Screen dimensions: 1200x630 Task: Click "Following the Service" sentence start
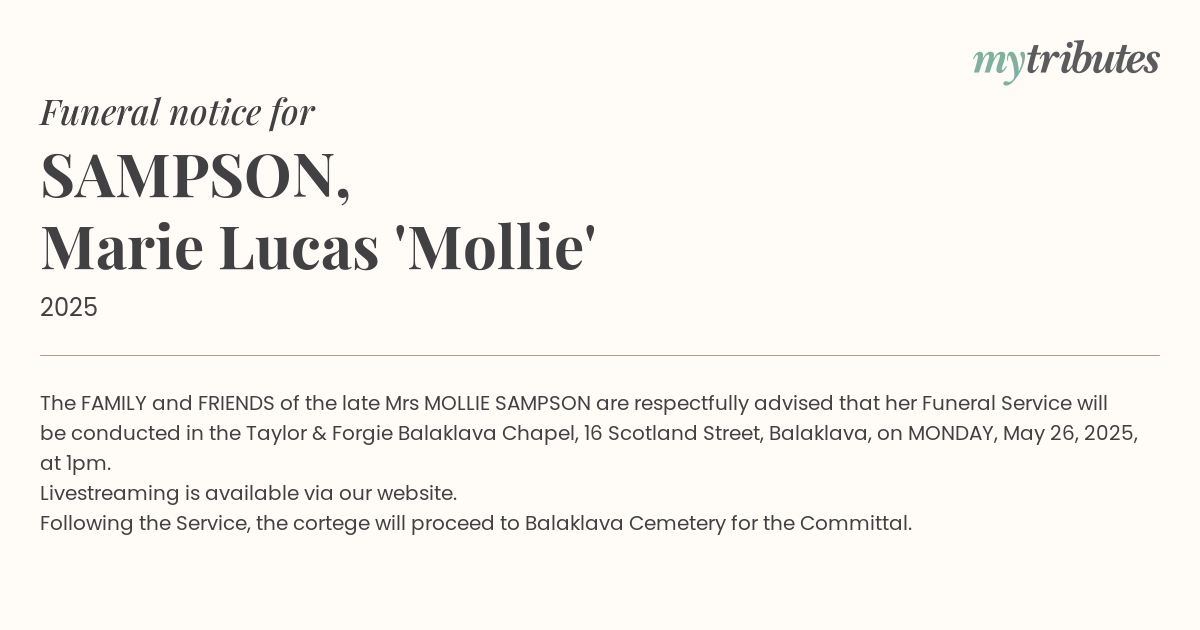143,523
